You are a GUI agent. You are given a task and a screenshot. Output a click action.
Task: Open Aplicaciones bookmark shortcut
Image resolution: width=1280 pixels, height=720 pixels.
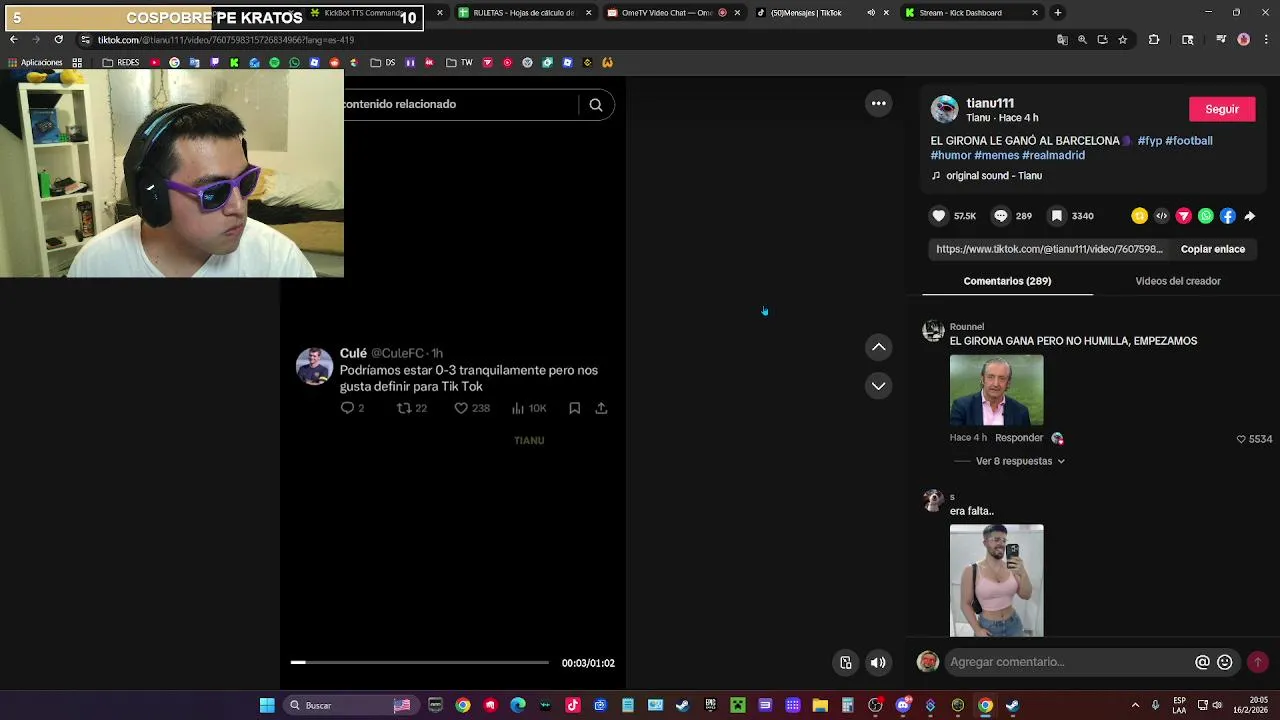click(34, 63)
